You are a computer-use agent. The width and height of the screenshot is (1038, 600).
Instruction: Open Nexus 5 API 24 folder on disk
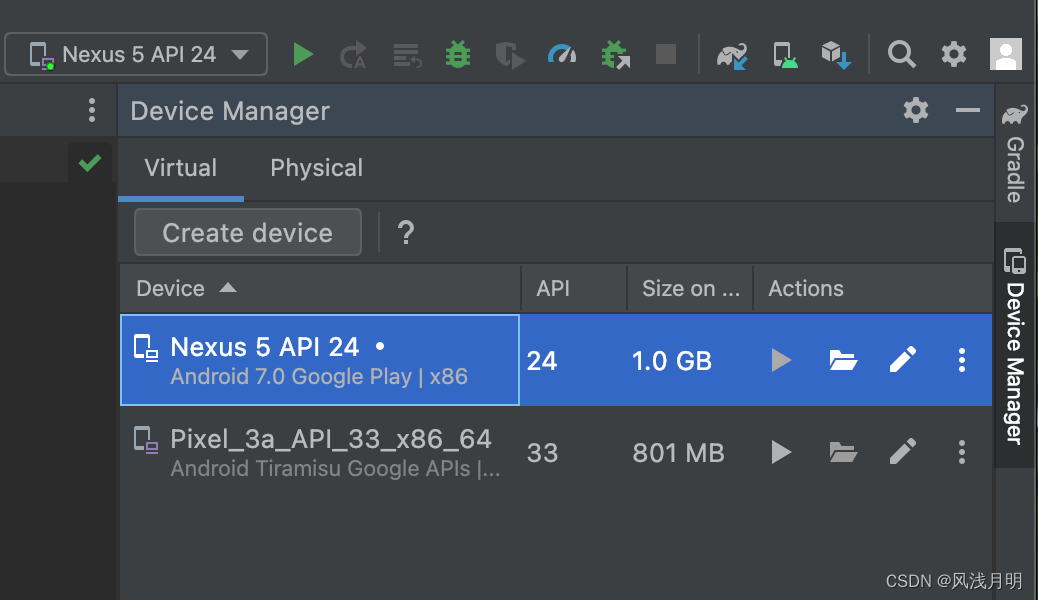point(843,360)
